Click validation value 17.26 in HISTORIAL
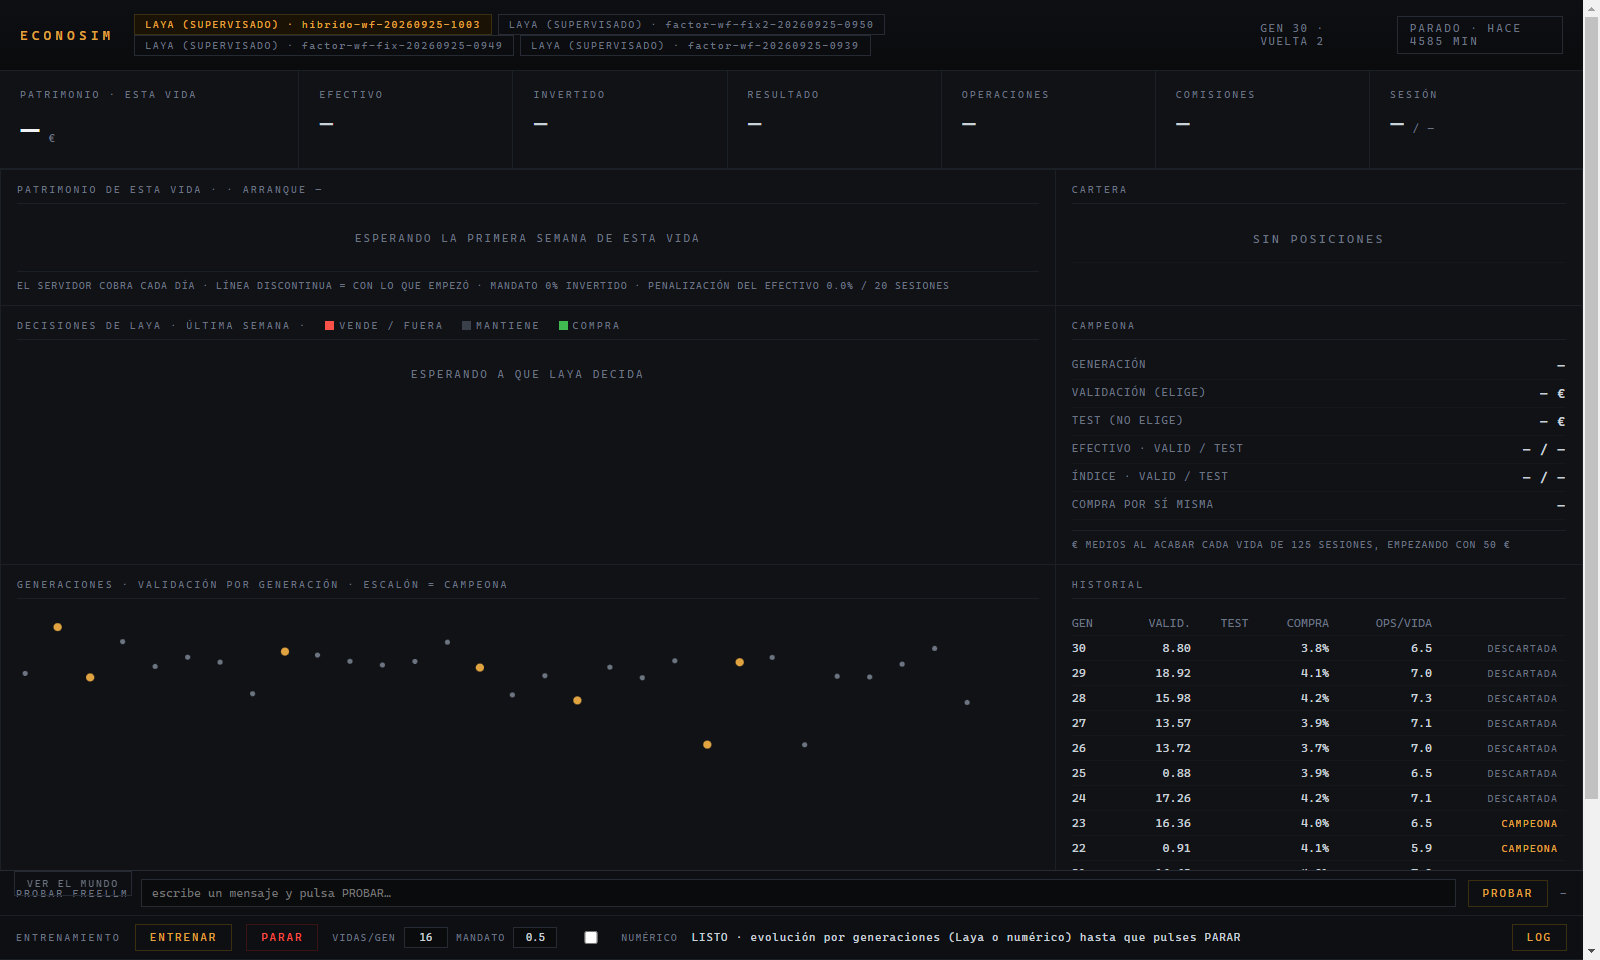Screen dimensions: 1600x960 click(x=1173, y=799)
